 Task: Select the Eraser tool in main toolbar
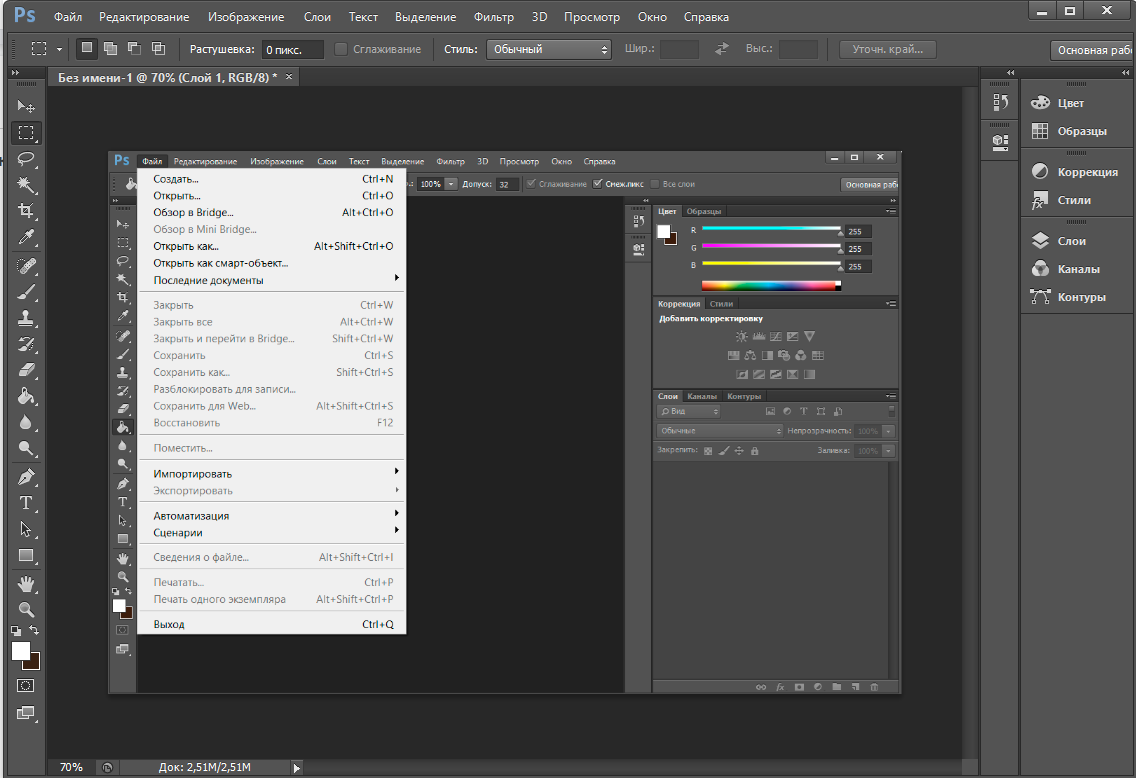point(25,370)
